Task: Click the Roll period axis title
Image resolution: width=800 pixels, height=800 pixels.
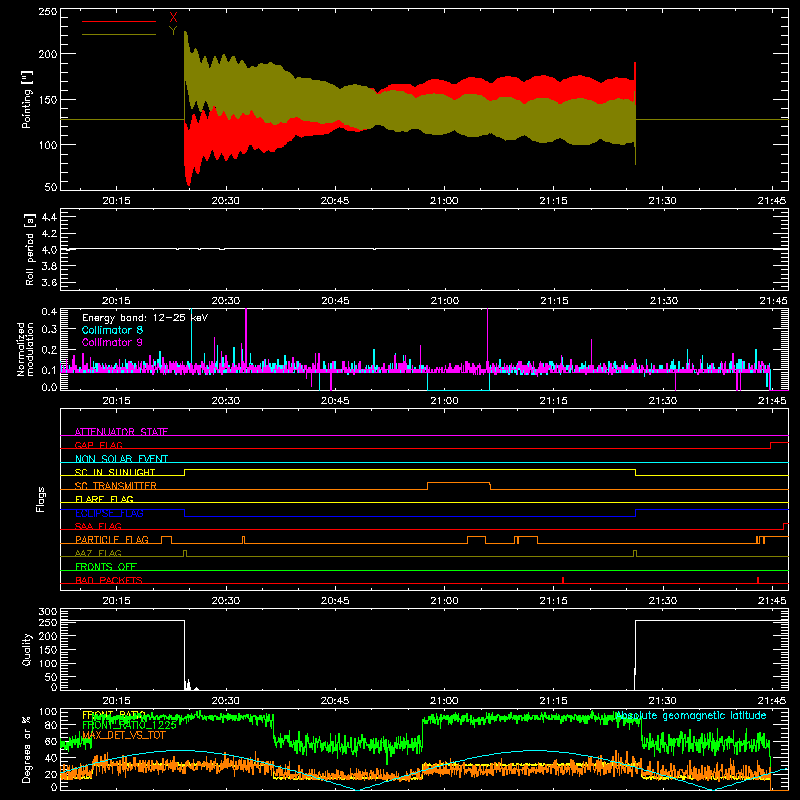Action: (30, 249)
